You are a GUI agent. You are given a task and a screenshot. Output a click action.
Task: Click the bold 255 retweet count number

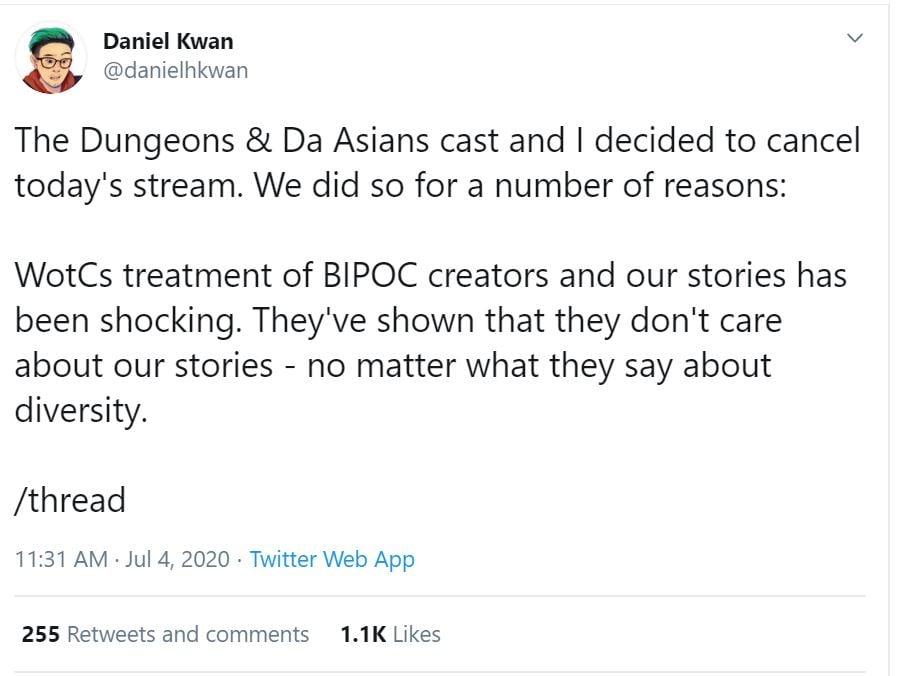(x=40, y=634)
